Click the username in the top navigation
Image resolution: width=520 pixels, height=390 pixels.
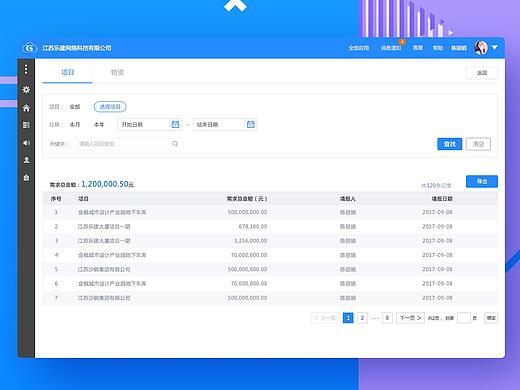click(x=459, y=48)
